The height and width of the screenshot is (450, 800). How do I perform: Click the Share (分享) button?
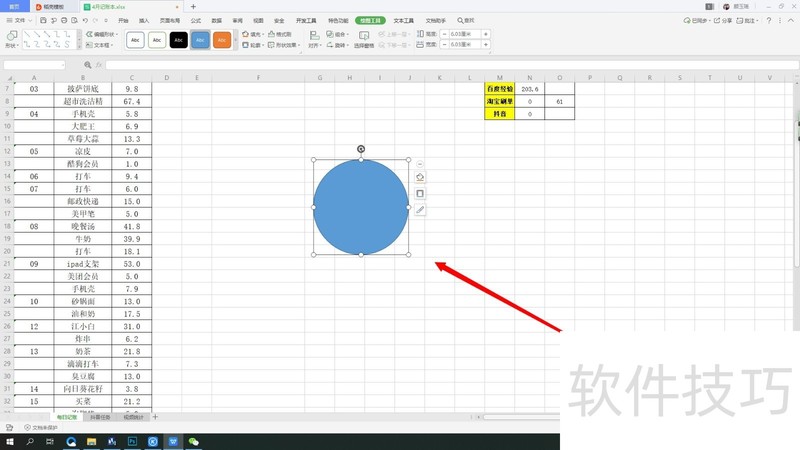pyautogui.click(x=722, y=20)
